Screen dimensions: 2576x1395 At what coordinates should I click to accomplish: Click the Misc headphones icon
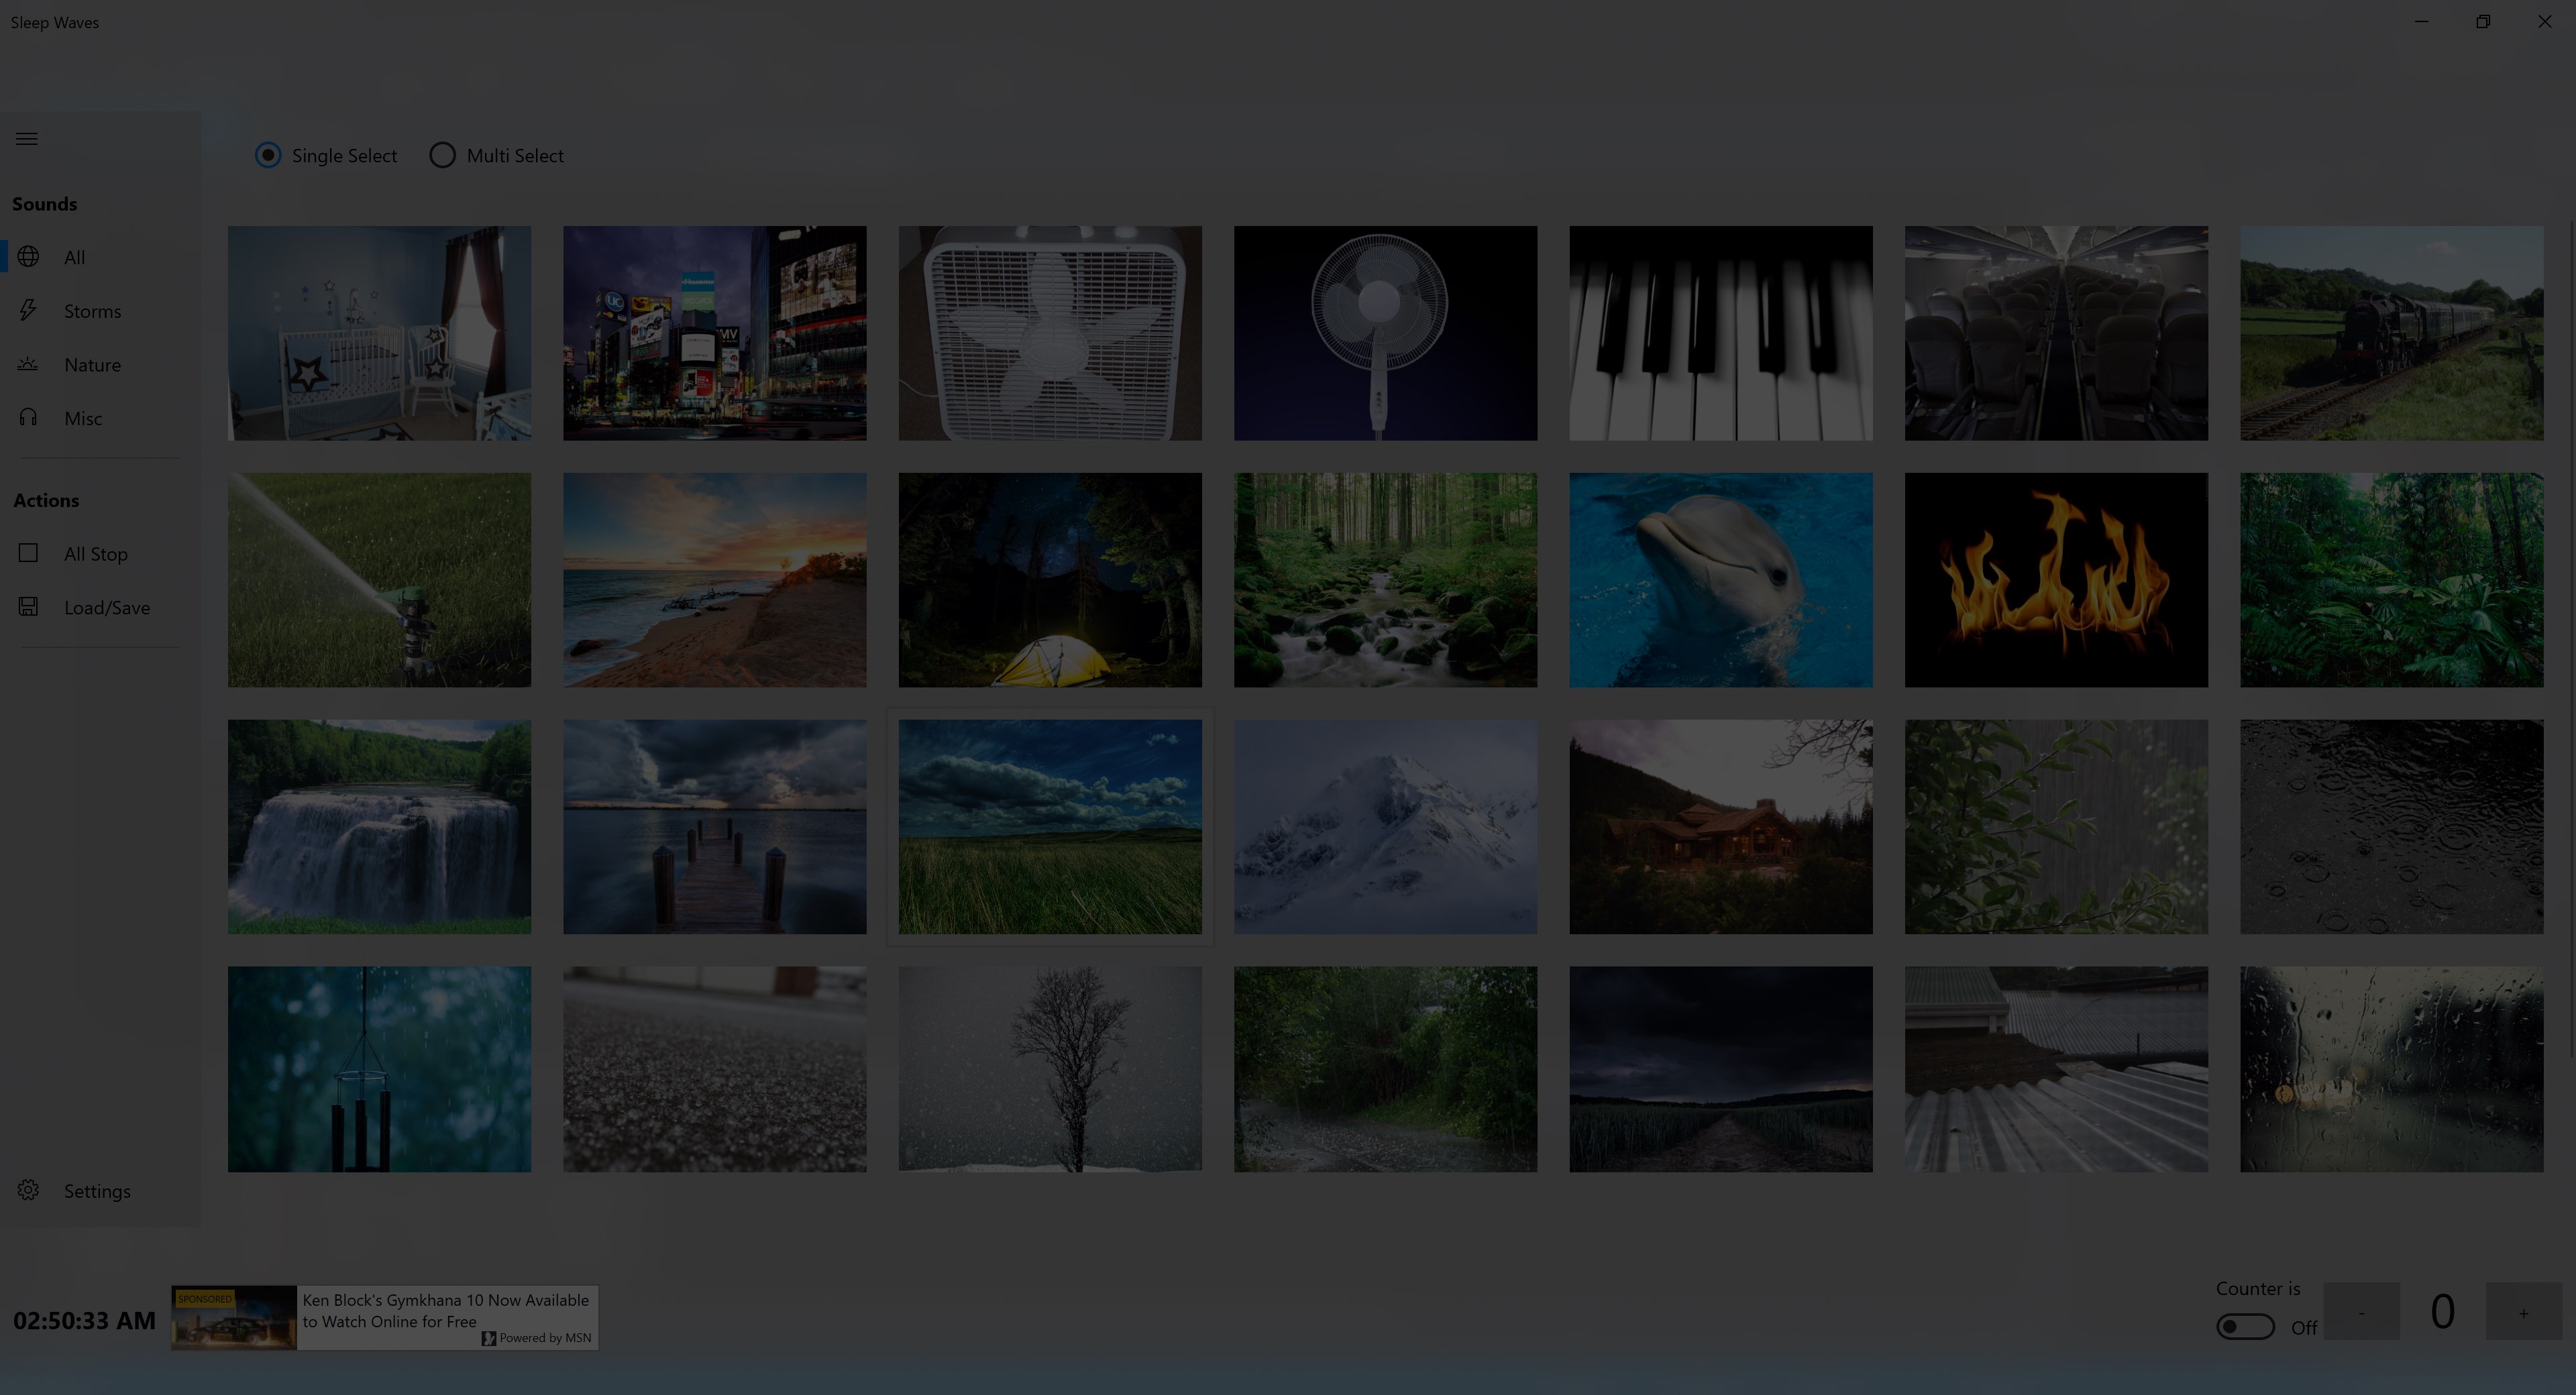(x=28, y=418)
